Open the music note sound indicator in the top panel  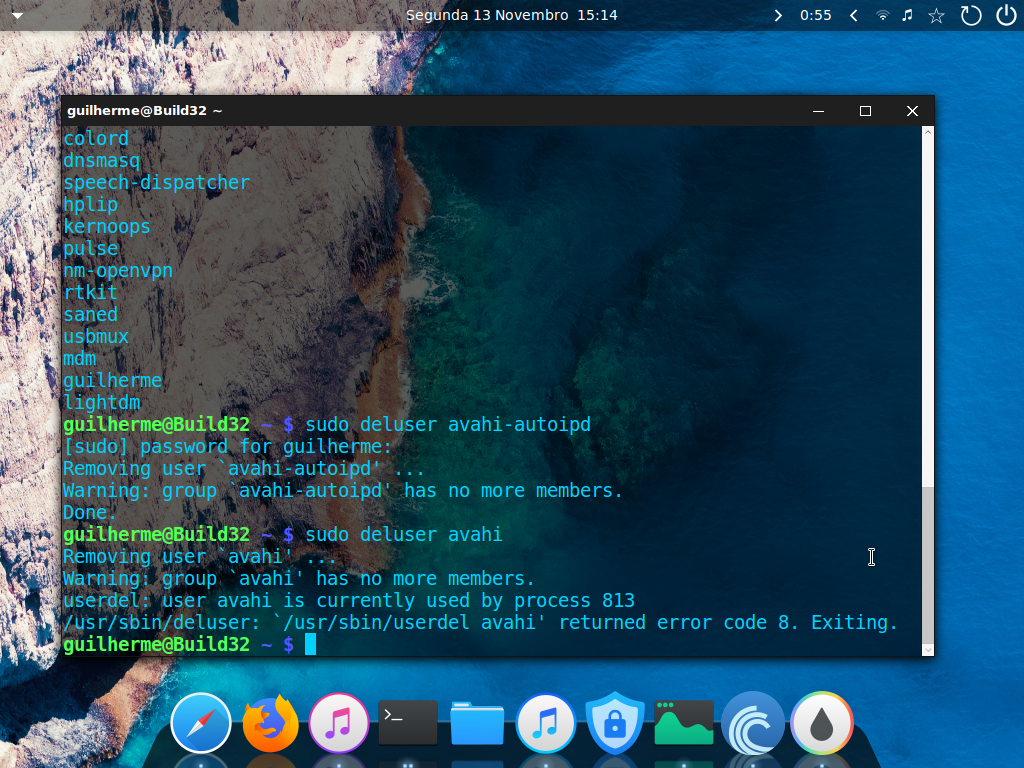click(x=907, y=15)
